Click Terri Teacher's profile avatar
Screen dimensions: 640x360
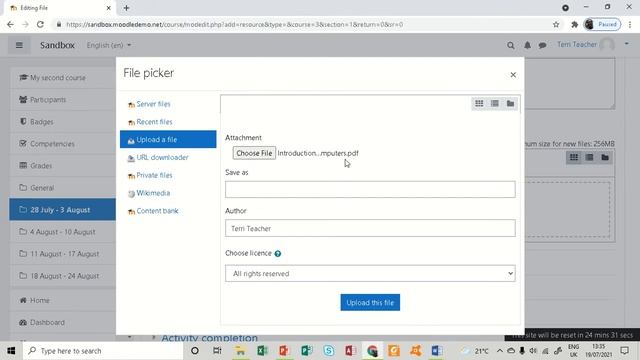coord(607,44)
